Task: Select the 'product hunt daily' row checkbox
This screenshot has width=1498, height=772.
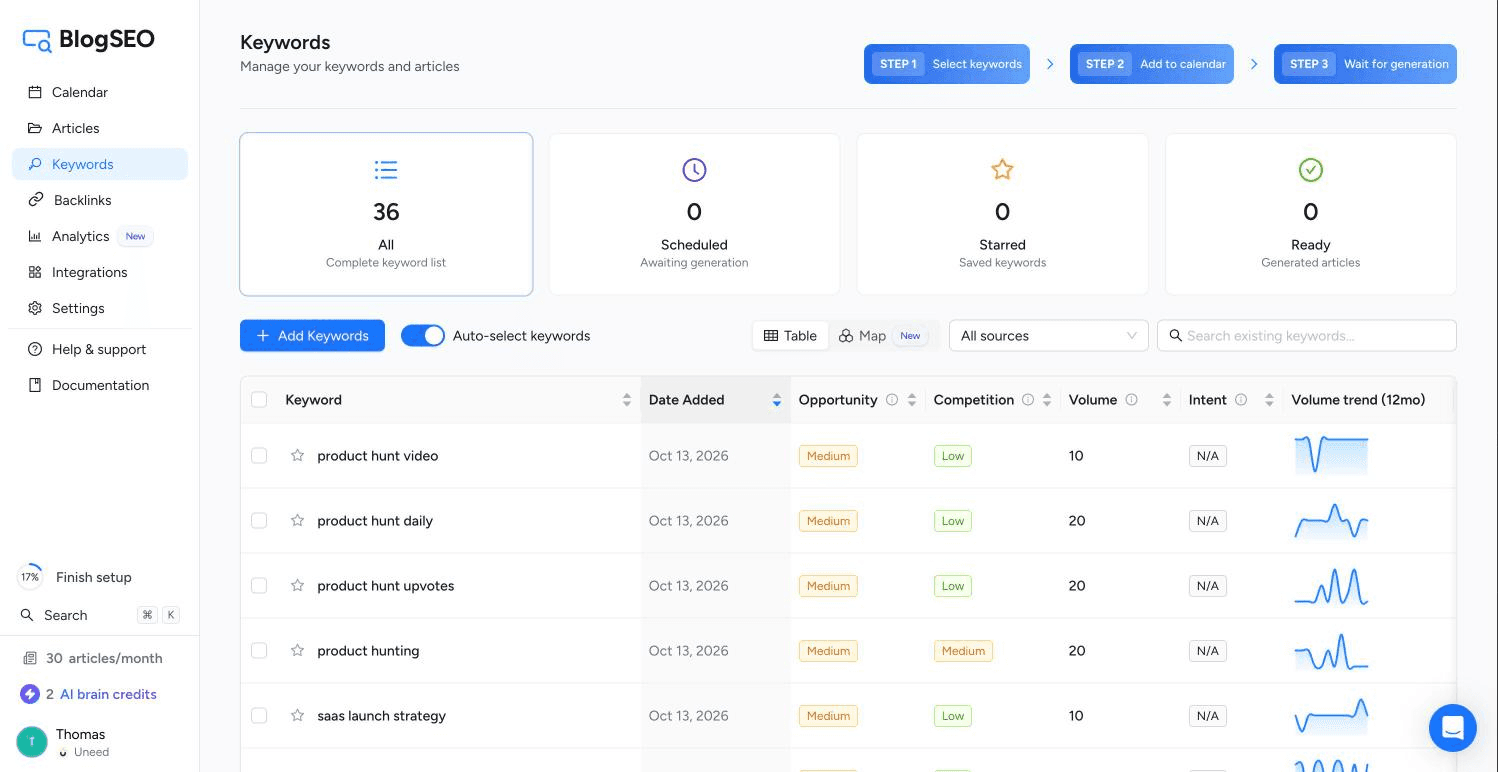Action: pos(259,521)
